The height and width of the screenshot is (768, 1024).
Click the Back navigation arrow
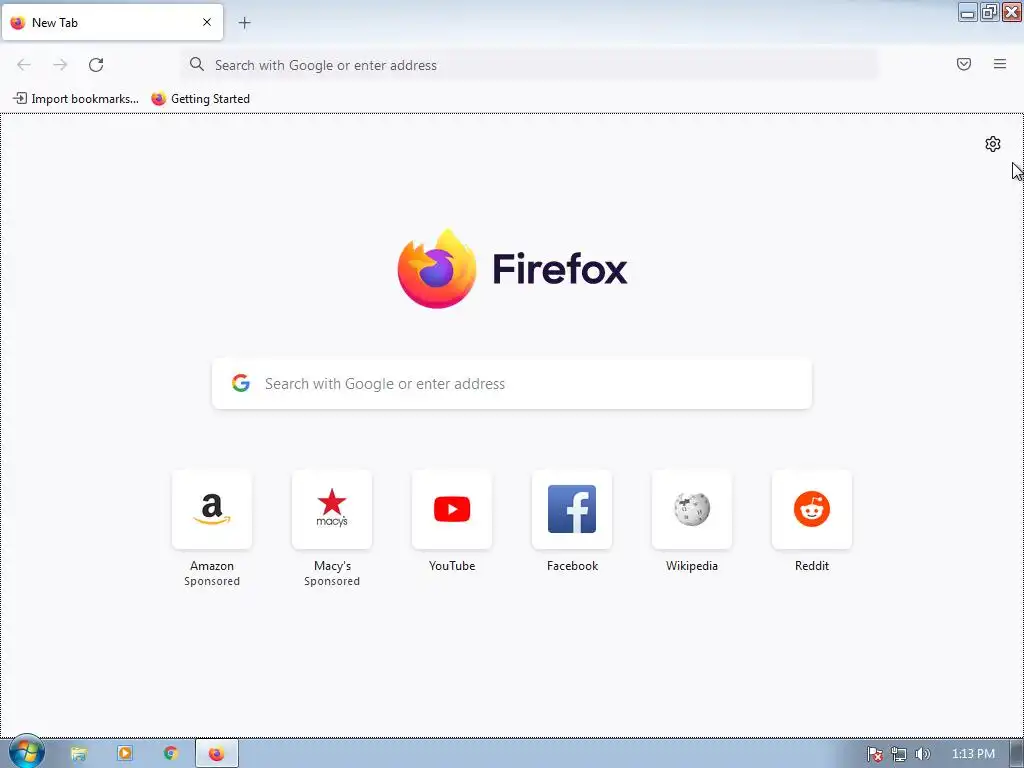click(24, 65)
